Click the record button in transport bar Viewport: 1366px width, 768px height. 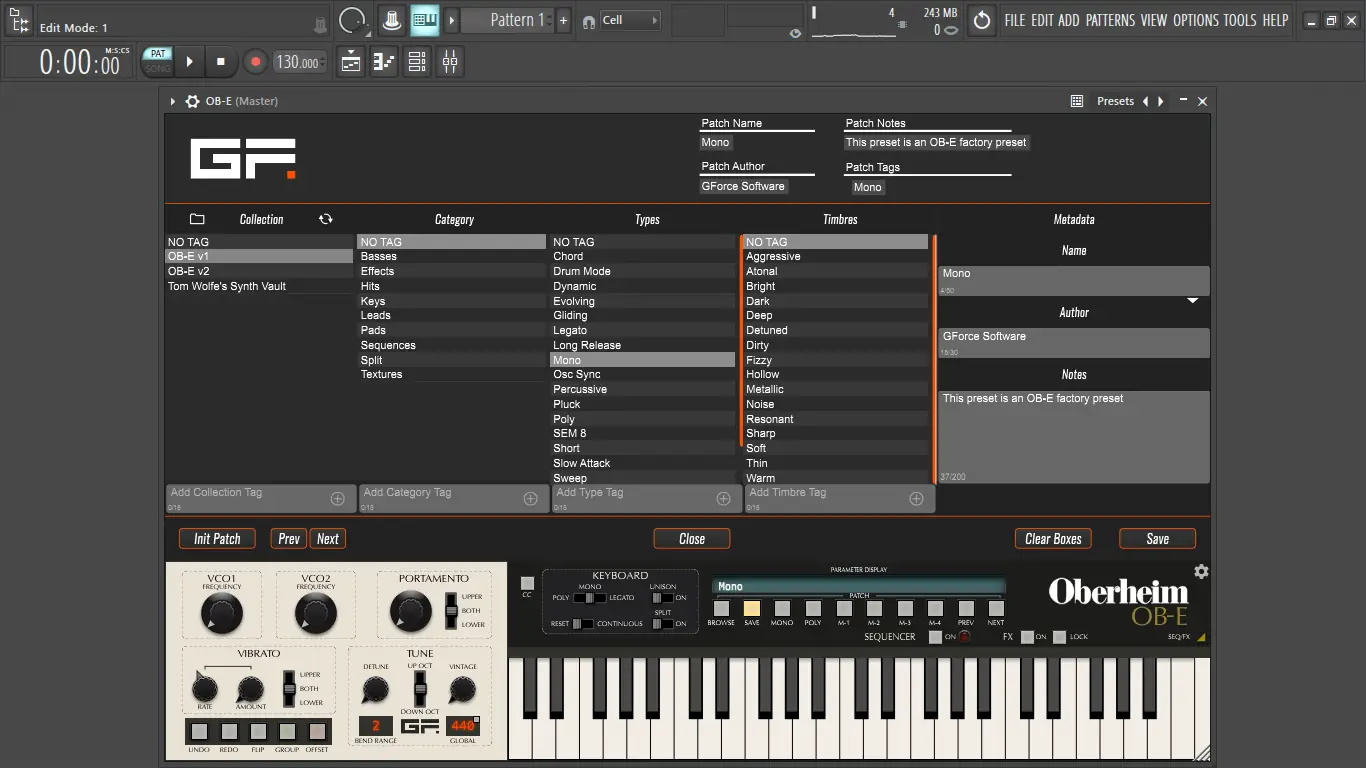coord(255,62)
